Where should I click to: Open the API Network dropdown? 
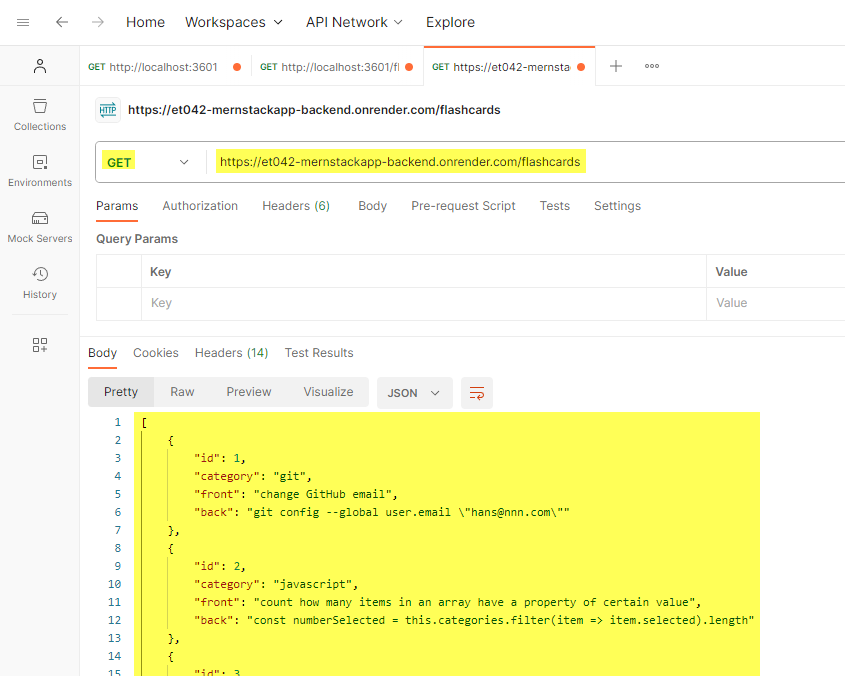[354, 22]
